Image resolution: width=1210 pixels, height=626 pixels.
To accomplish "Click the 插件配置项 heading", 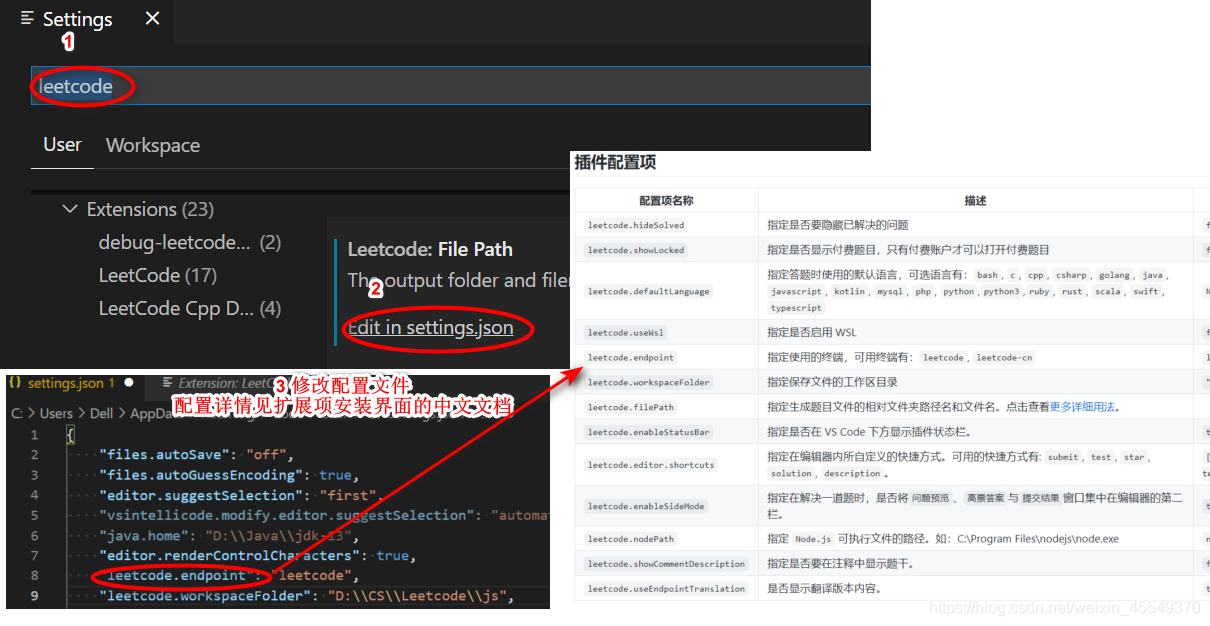I will click(x=615, y=162).
